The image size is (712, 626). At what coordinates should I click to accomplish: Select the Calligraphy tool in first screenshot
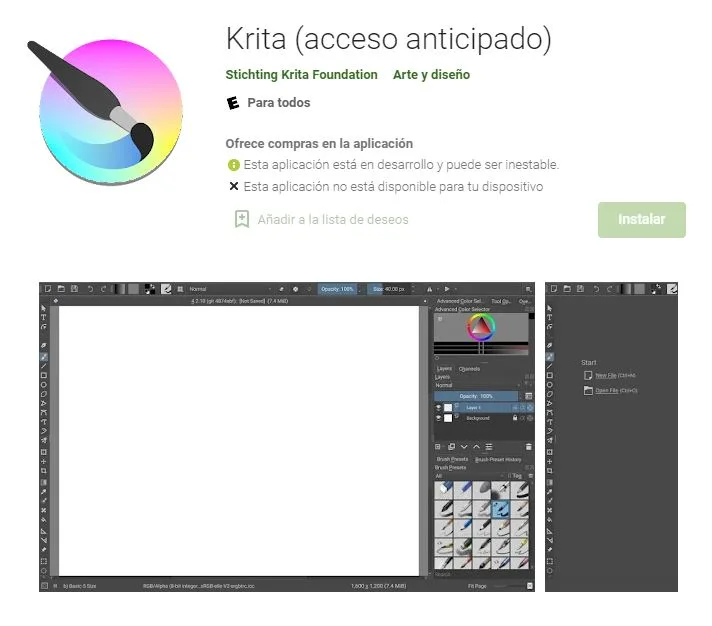click(44, 345)
